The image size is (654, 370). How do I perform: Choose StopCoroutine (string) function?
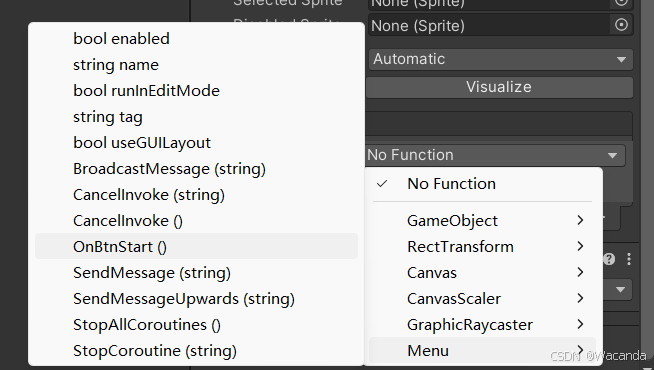coord(196,351)
